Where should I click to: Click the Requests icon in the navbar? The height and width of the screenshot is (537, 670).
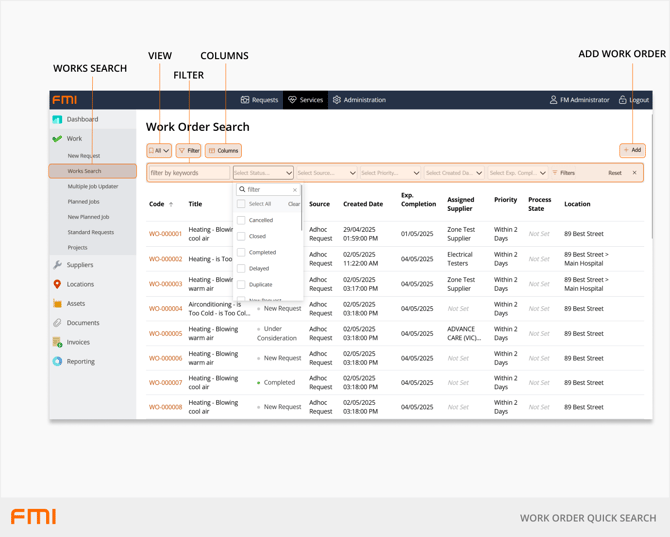point(245,100)
